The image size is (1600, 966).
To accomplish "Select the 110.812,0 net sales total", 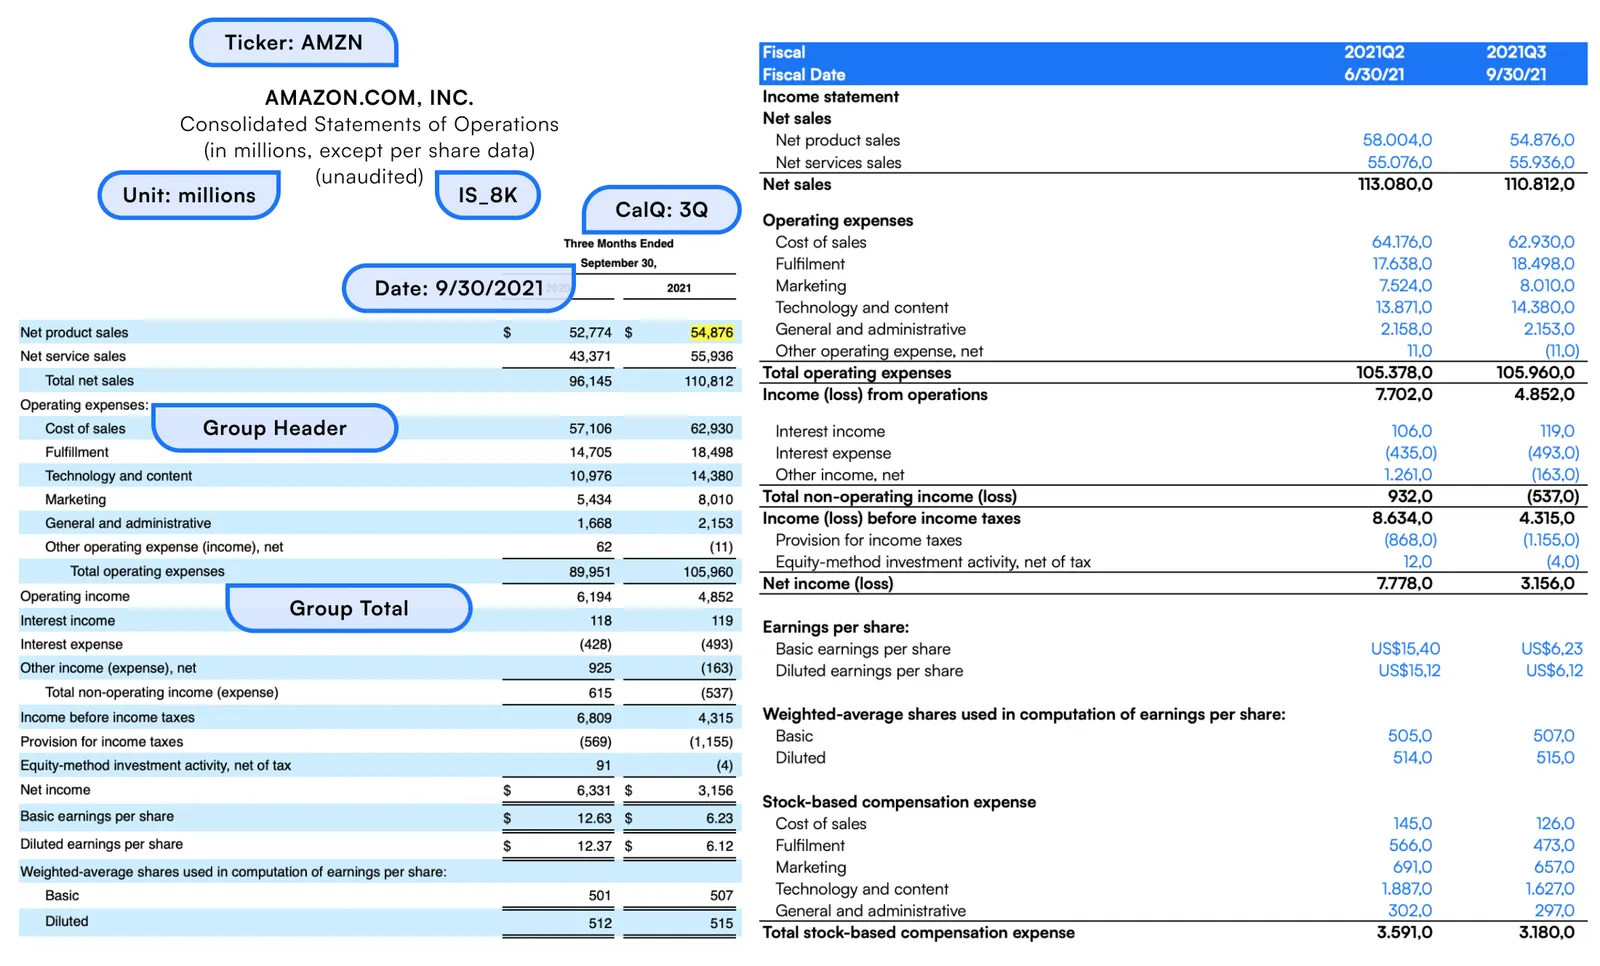I will click(1539, 184).
